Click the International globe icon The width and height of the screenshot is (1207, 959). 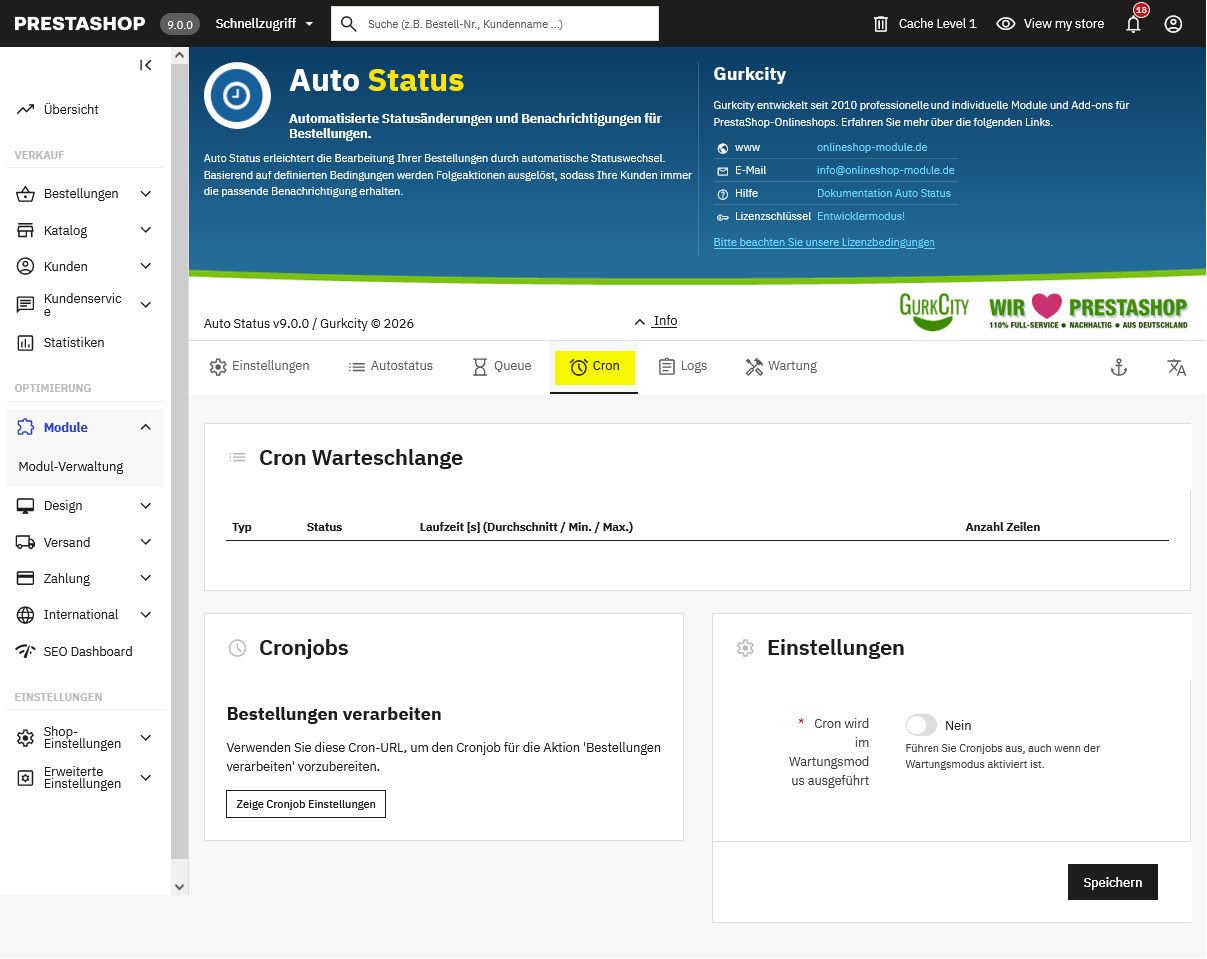coord(26,615)
